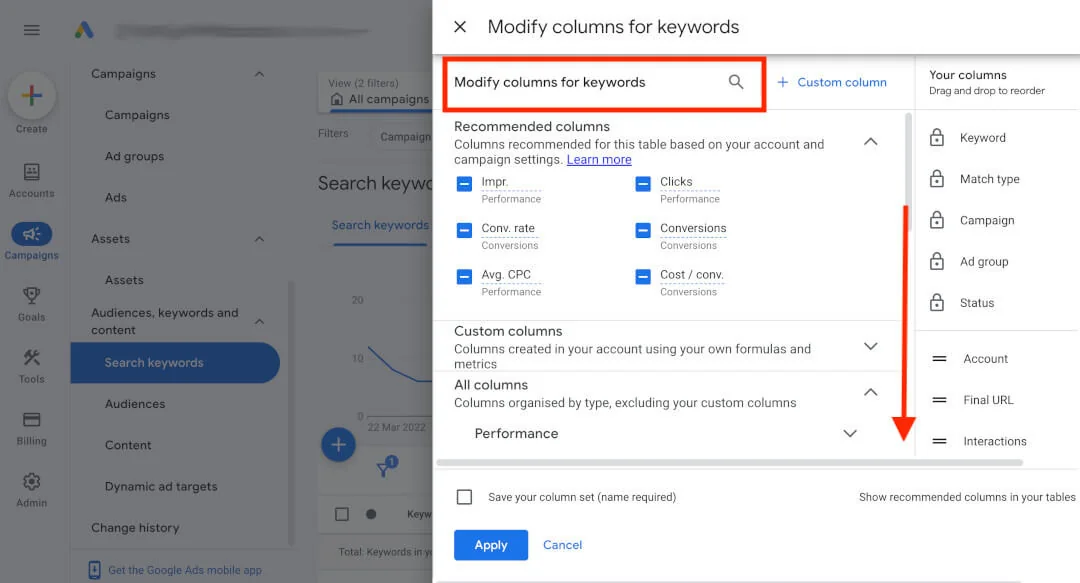The height and width of the screenshot is (583, 1080).
Task: Focus the Modify columns search field
Action: (x=603, y=83)
